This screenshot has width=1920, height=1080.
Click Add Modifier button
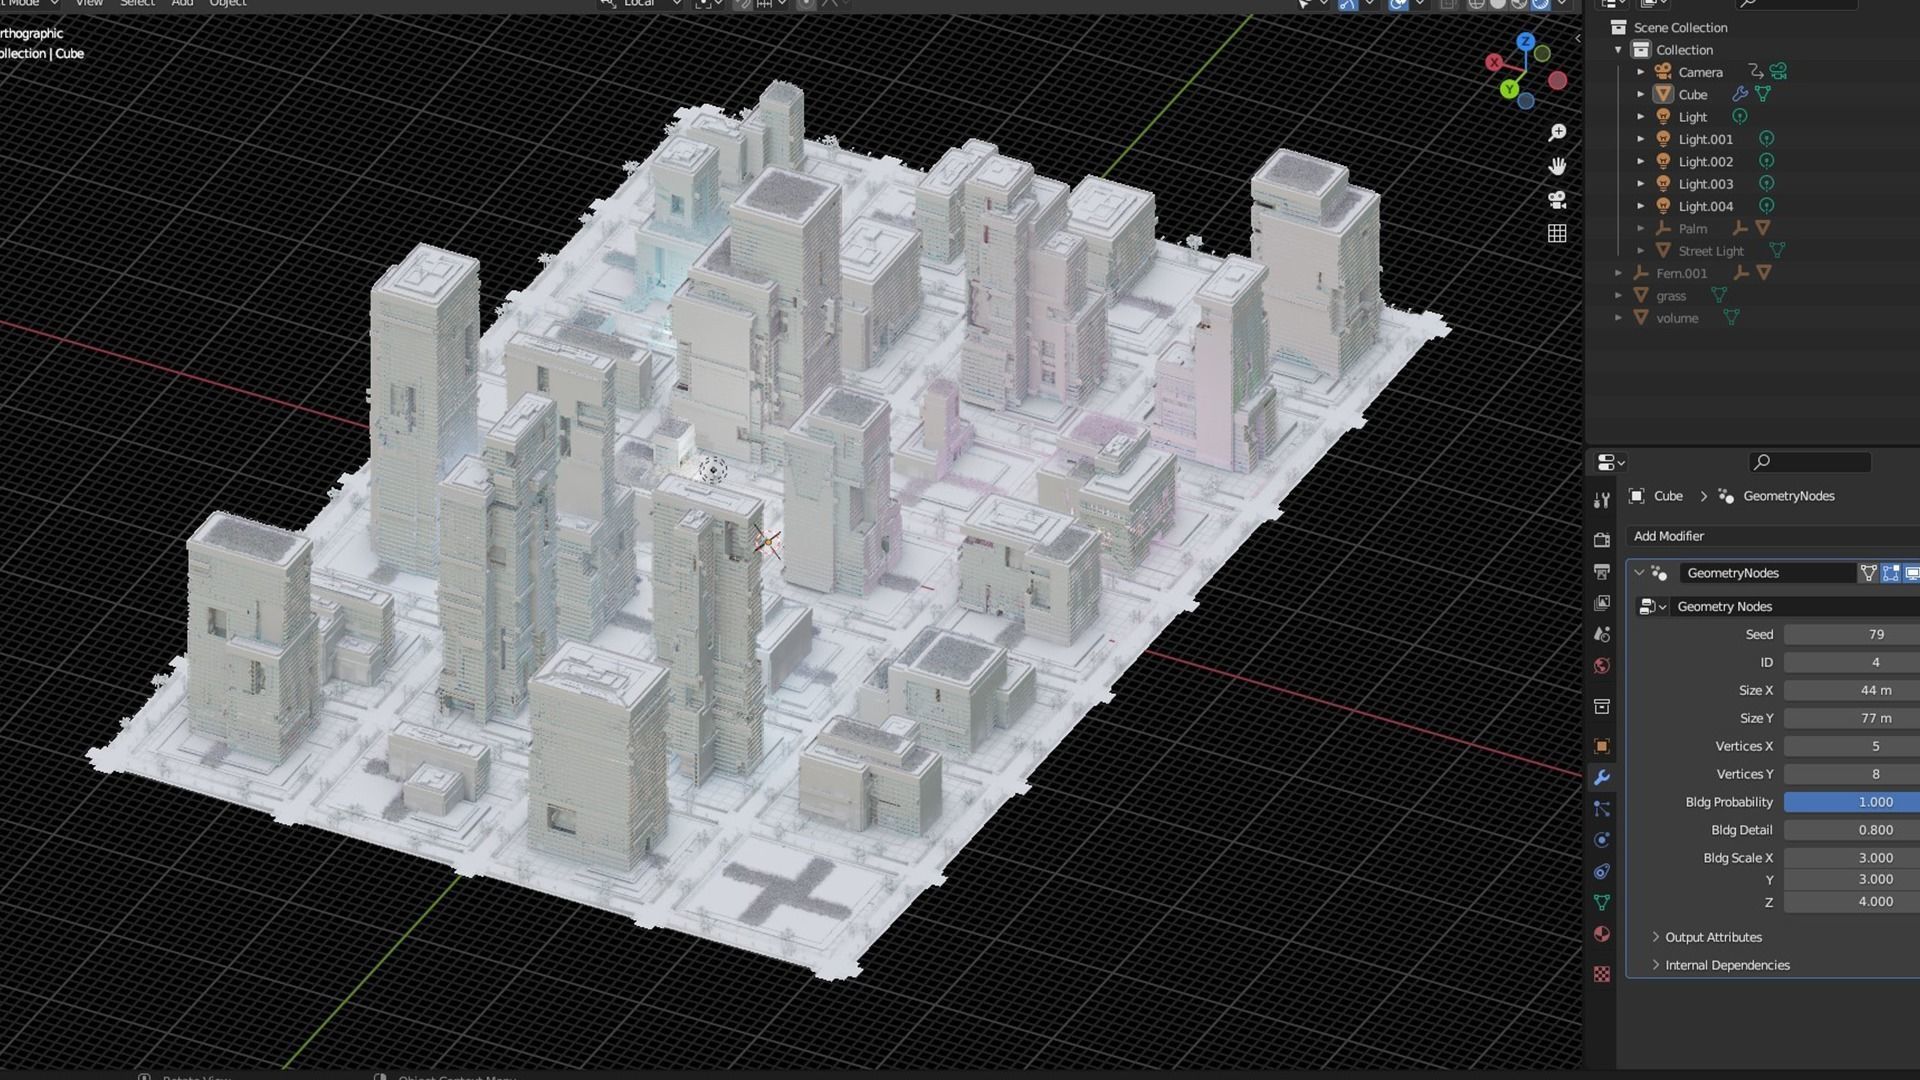pos(1774,536)
